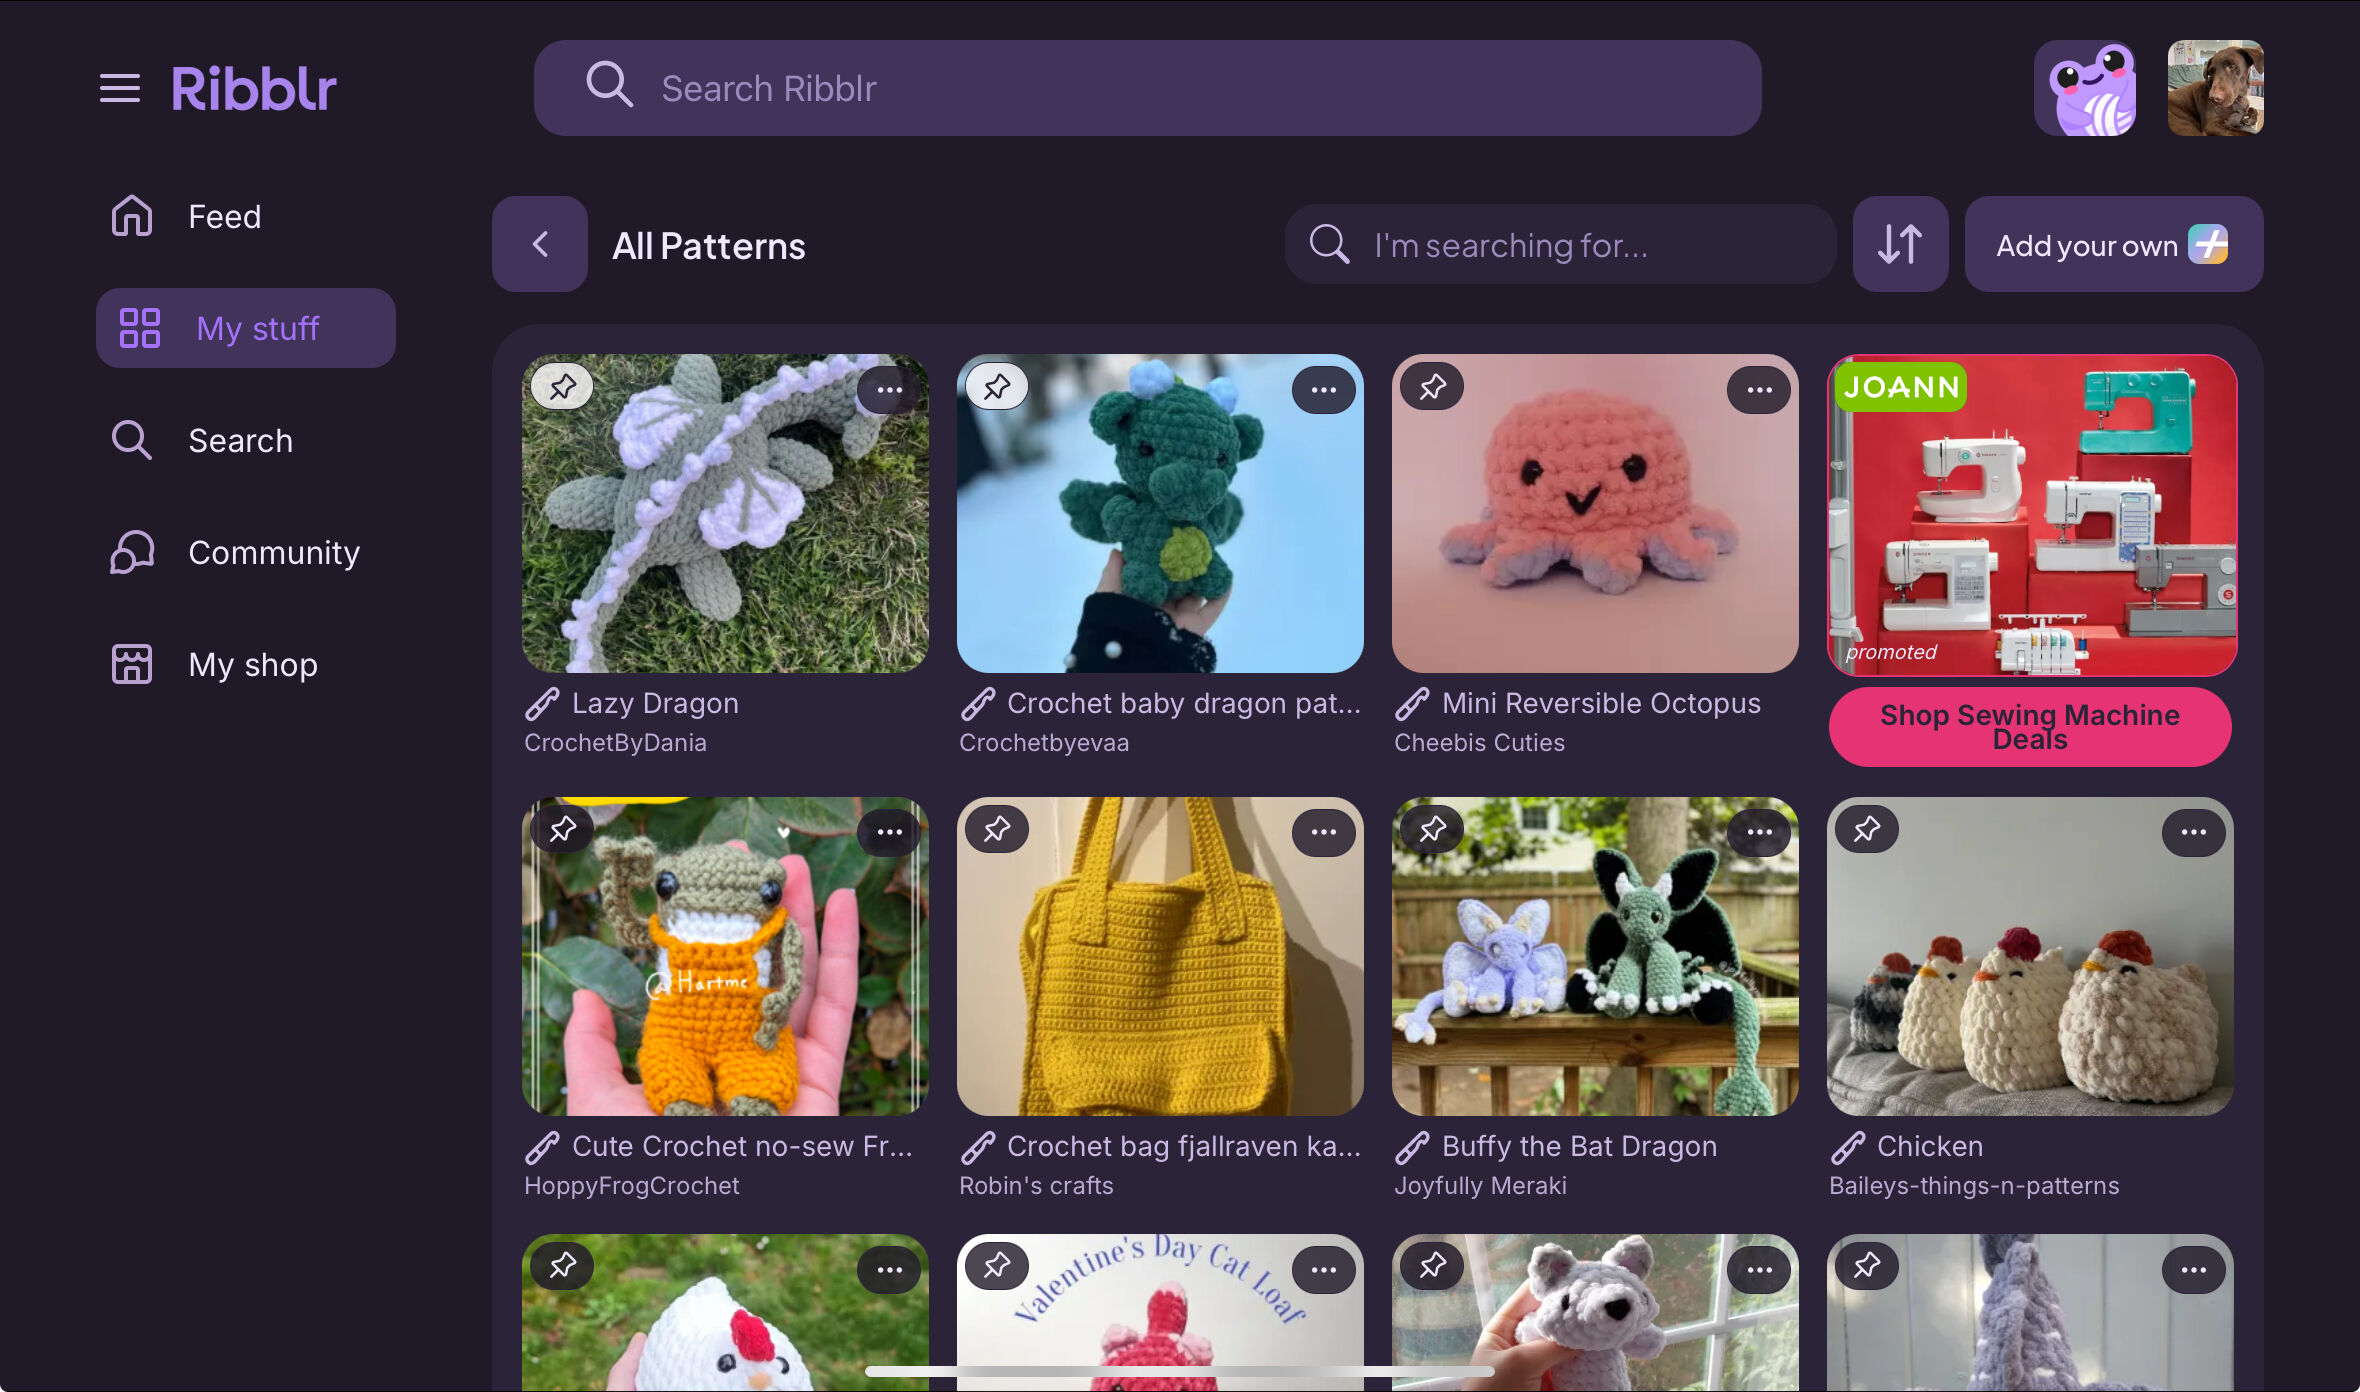Click Add your own button
The width and height of the screenshot is (2360, 1392).
(x=2114, y=244)
